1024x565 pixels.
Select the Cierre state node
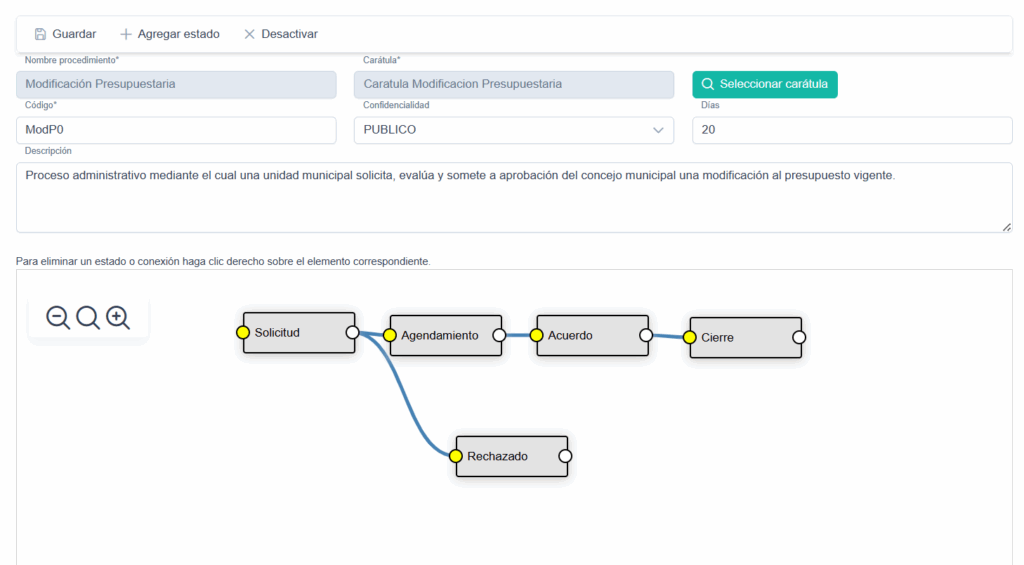tap(743, 338)
